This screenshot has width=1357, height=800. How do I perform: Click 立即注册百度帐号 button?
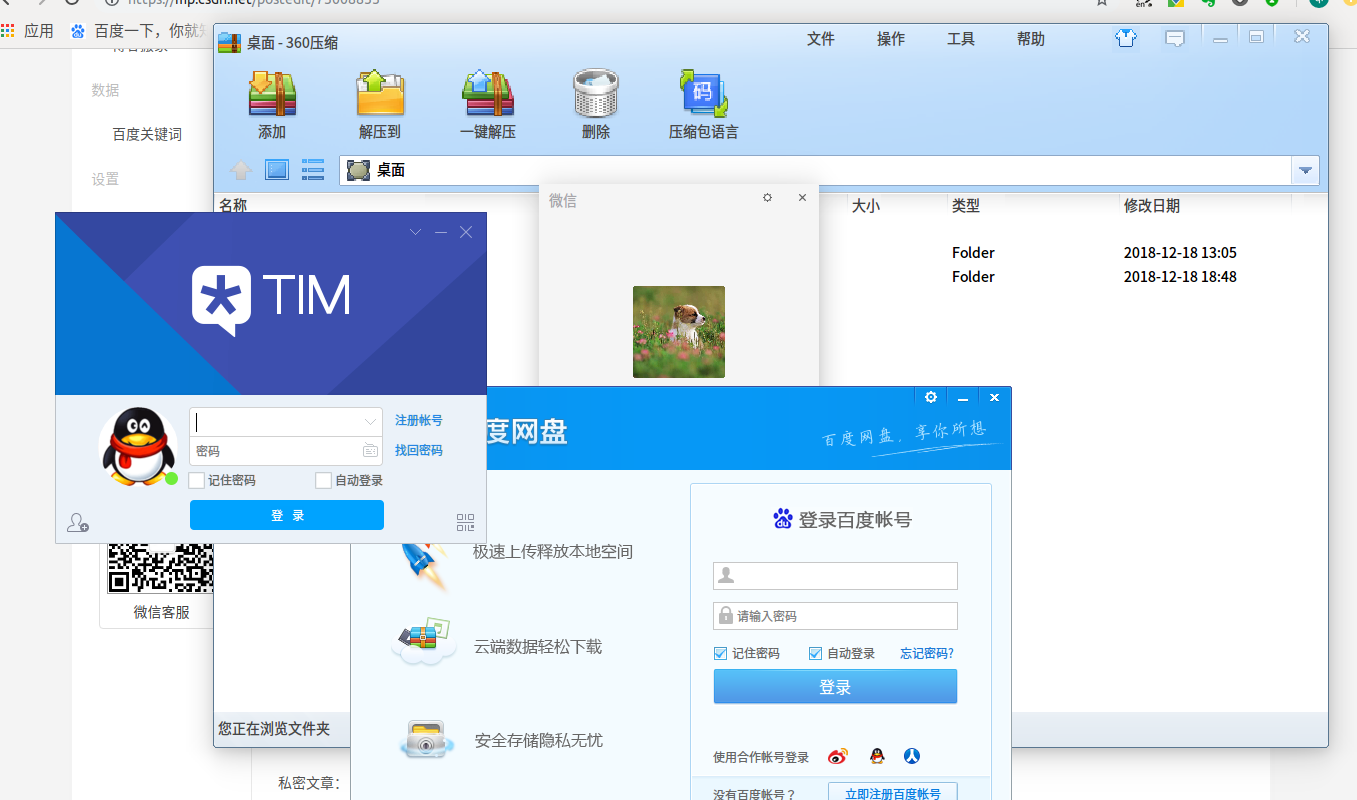[x=892, y=792]
